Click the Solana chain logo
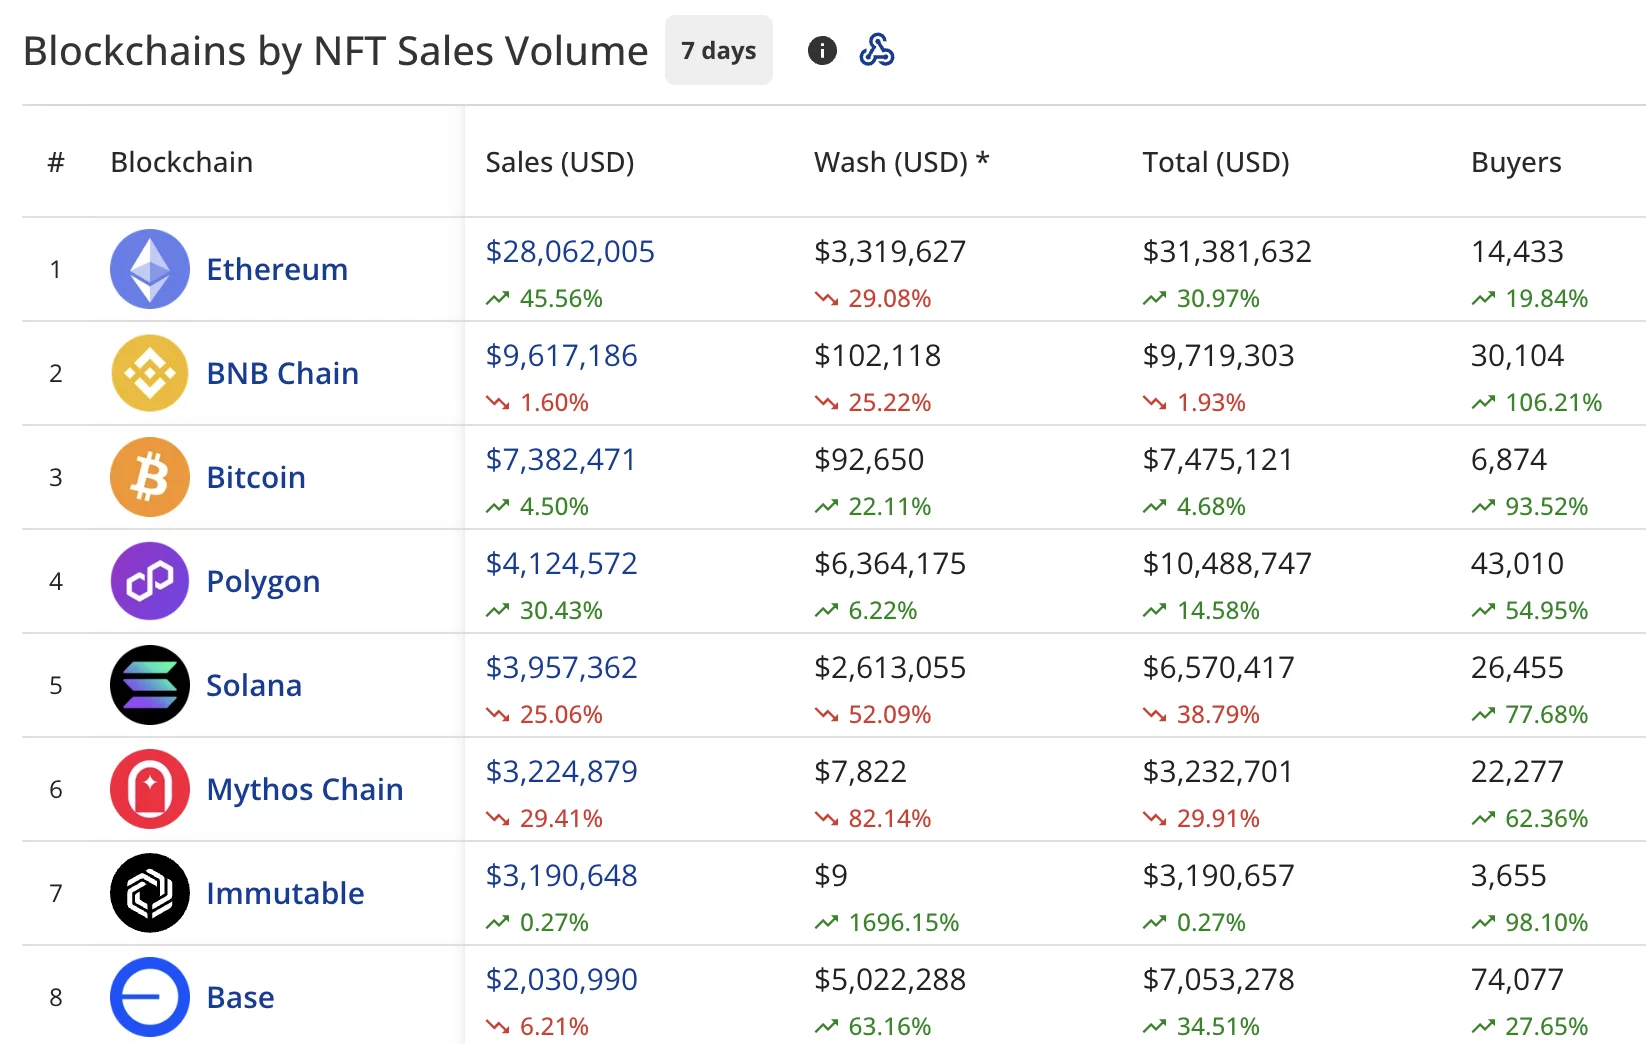 [x=148, y=685]
